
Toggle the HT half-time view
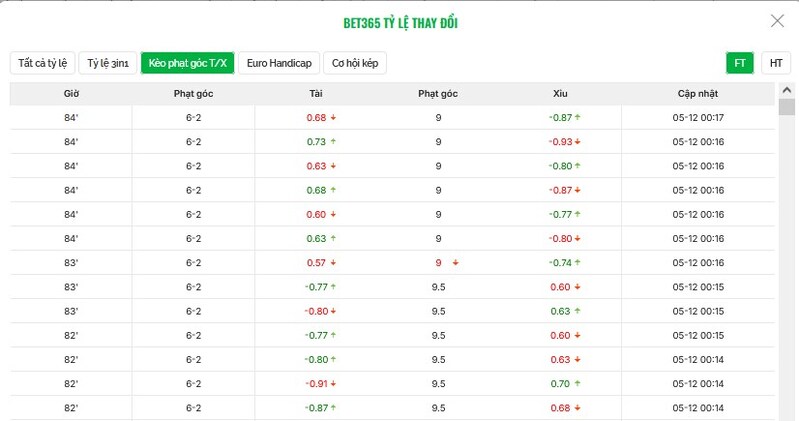(775, 62)
